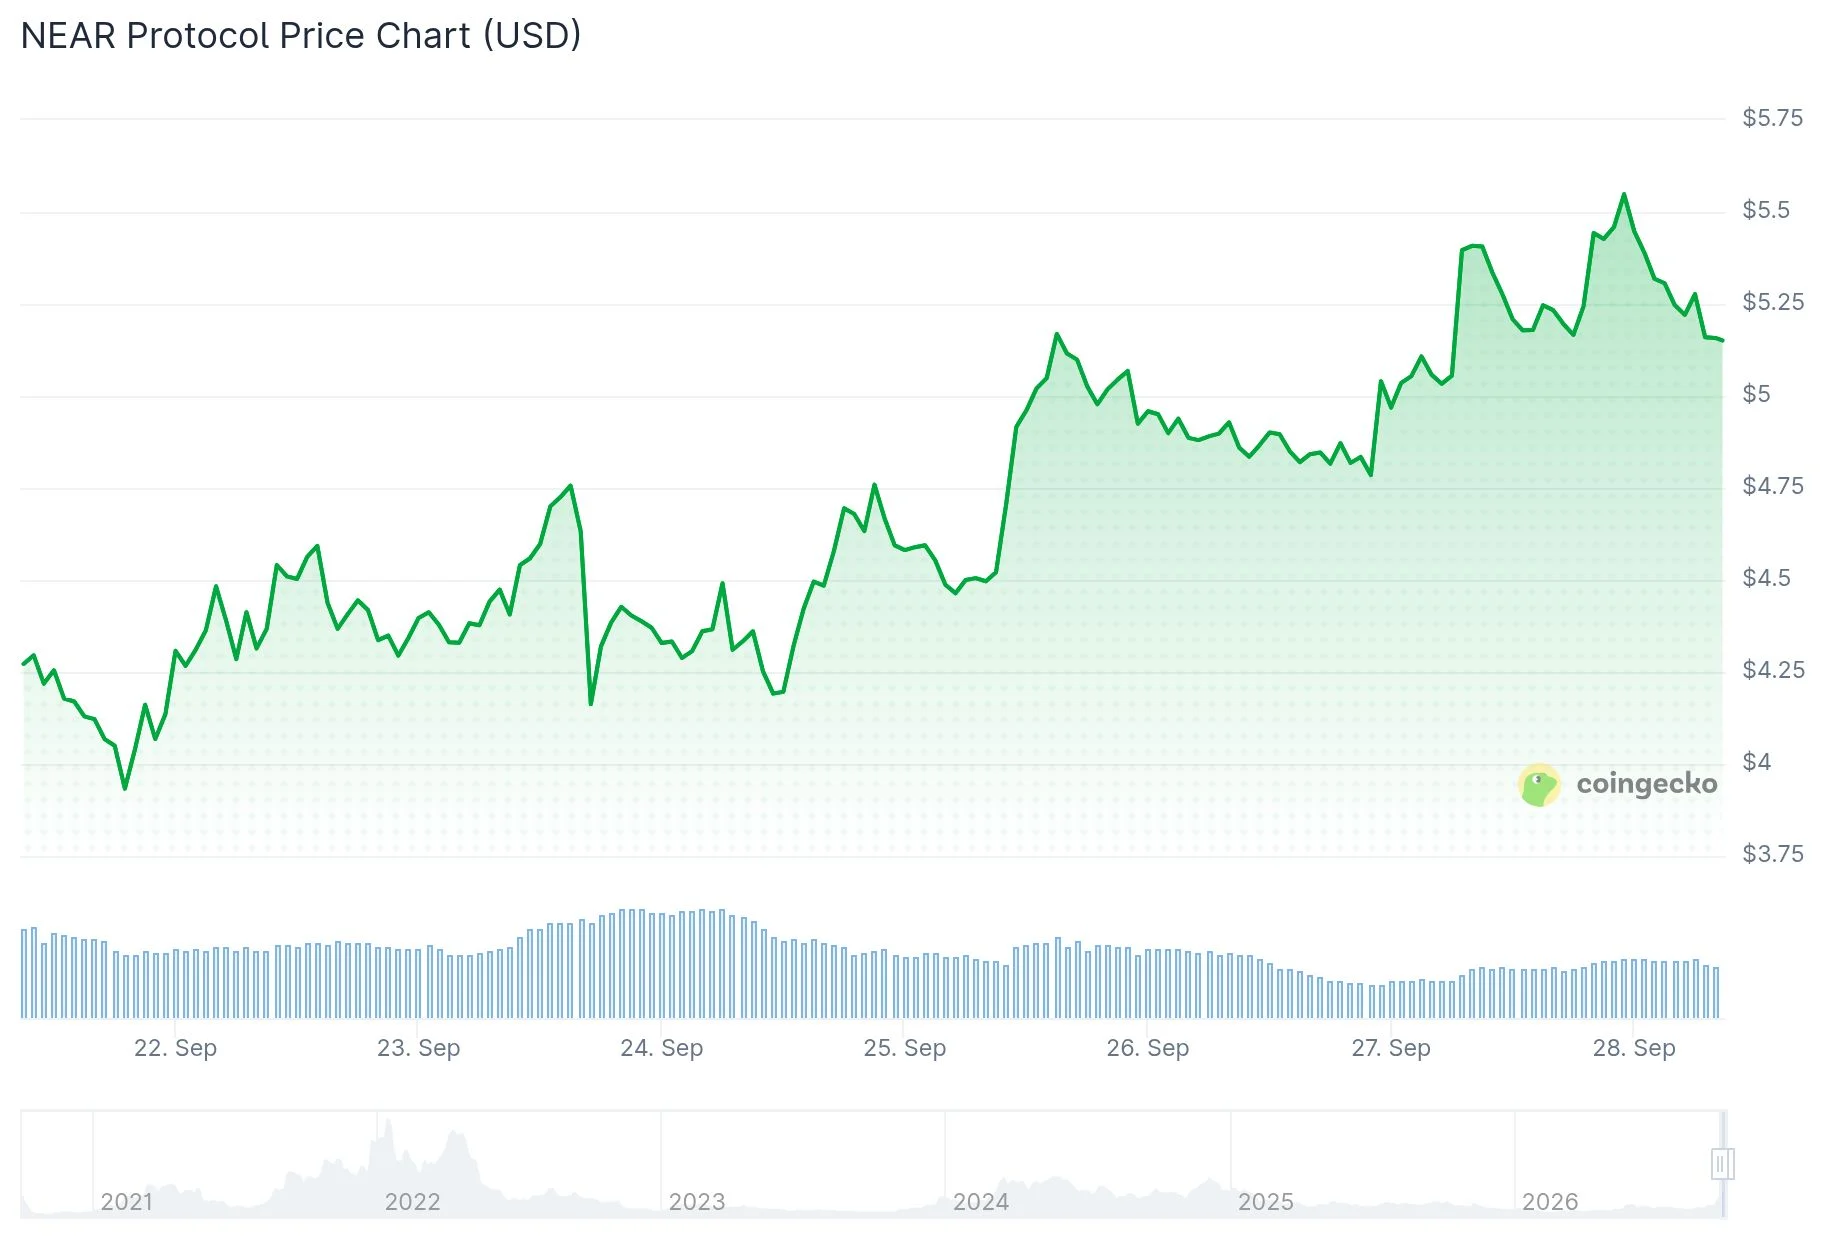Image resolution: width=1824 pixels, height=1248 pixels.
Task: Click the 2023 label in the navigator timeline
Action: [x=697, y=1201]
